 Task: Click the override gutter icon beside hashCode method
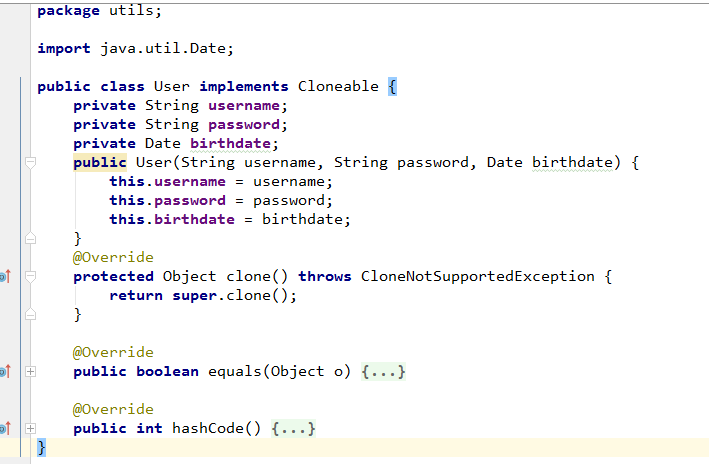pos(5,428)
